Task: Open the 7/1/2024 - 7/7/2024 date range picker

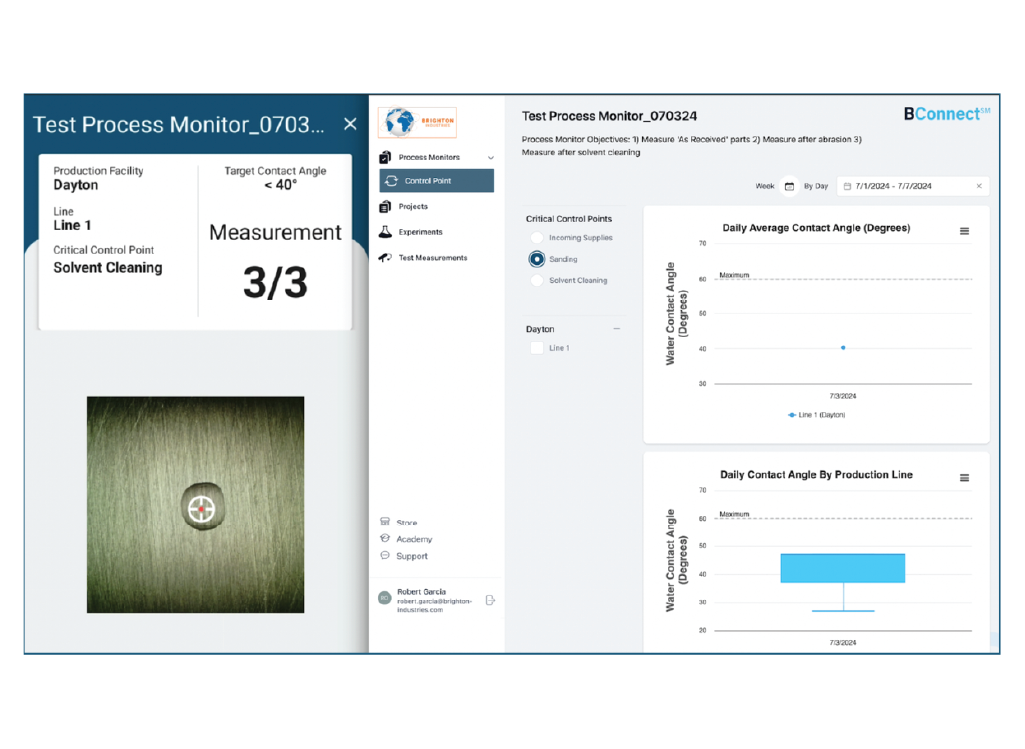Action: 912,186
